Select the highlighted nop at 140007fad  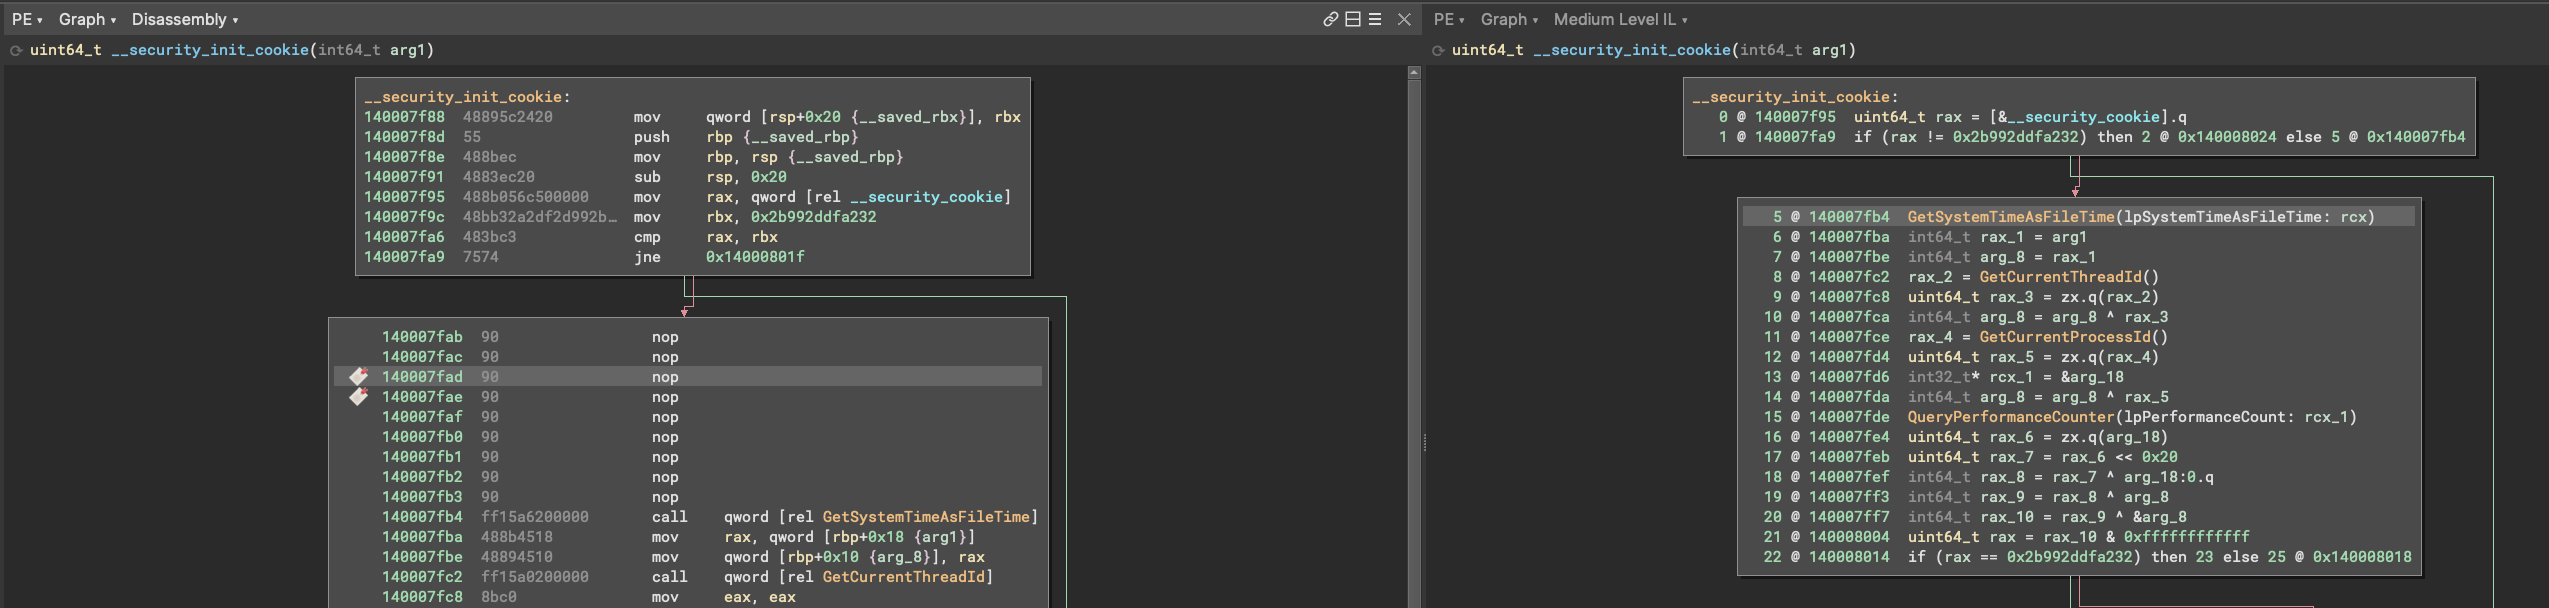click(688, 377)
